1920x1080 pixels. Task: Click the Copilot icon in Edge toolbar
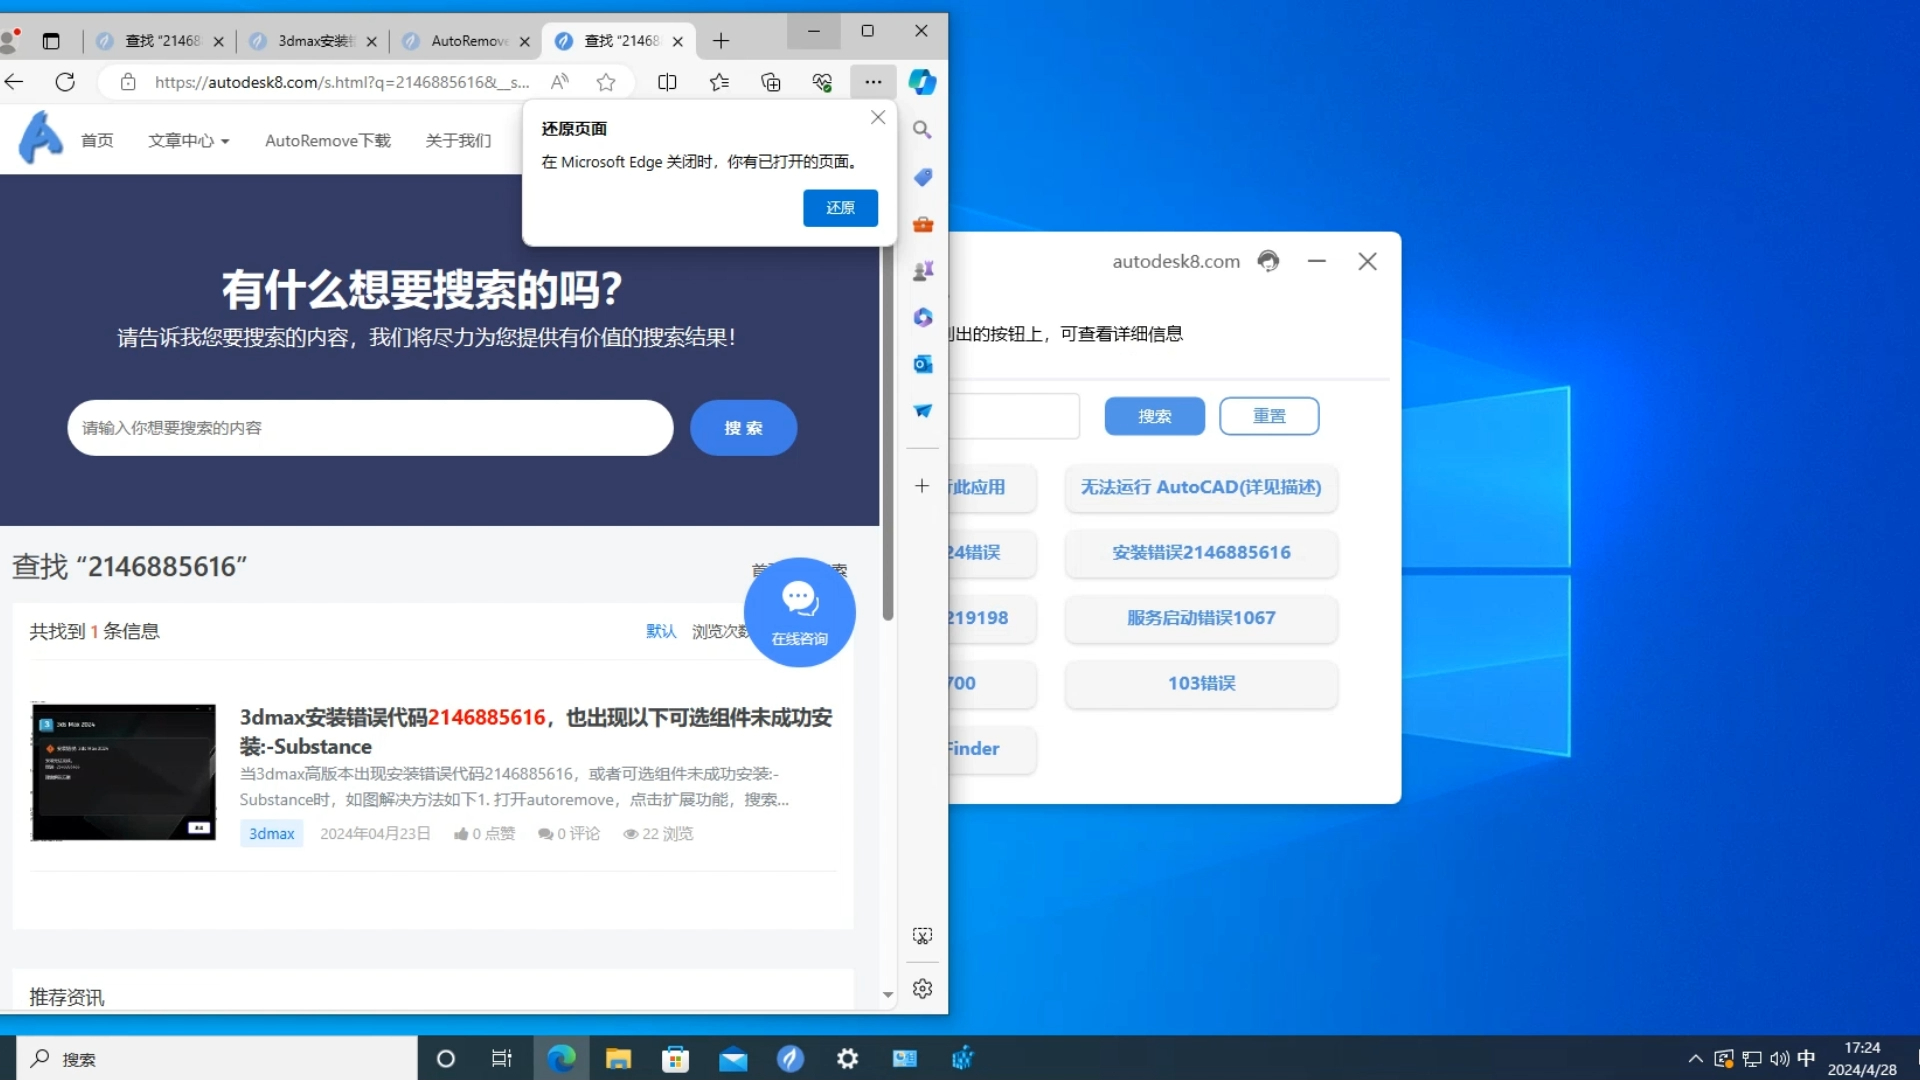click(x=922, y=82)
